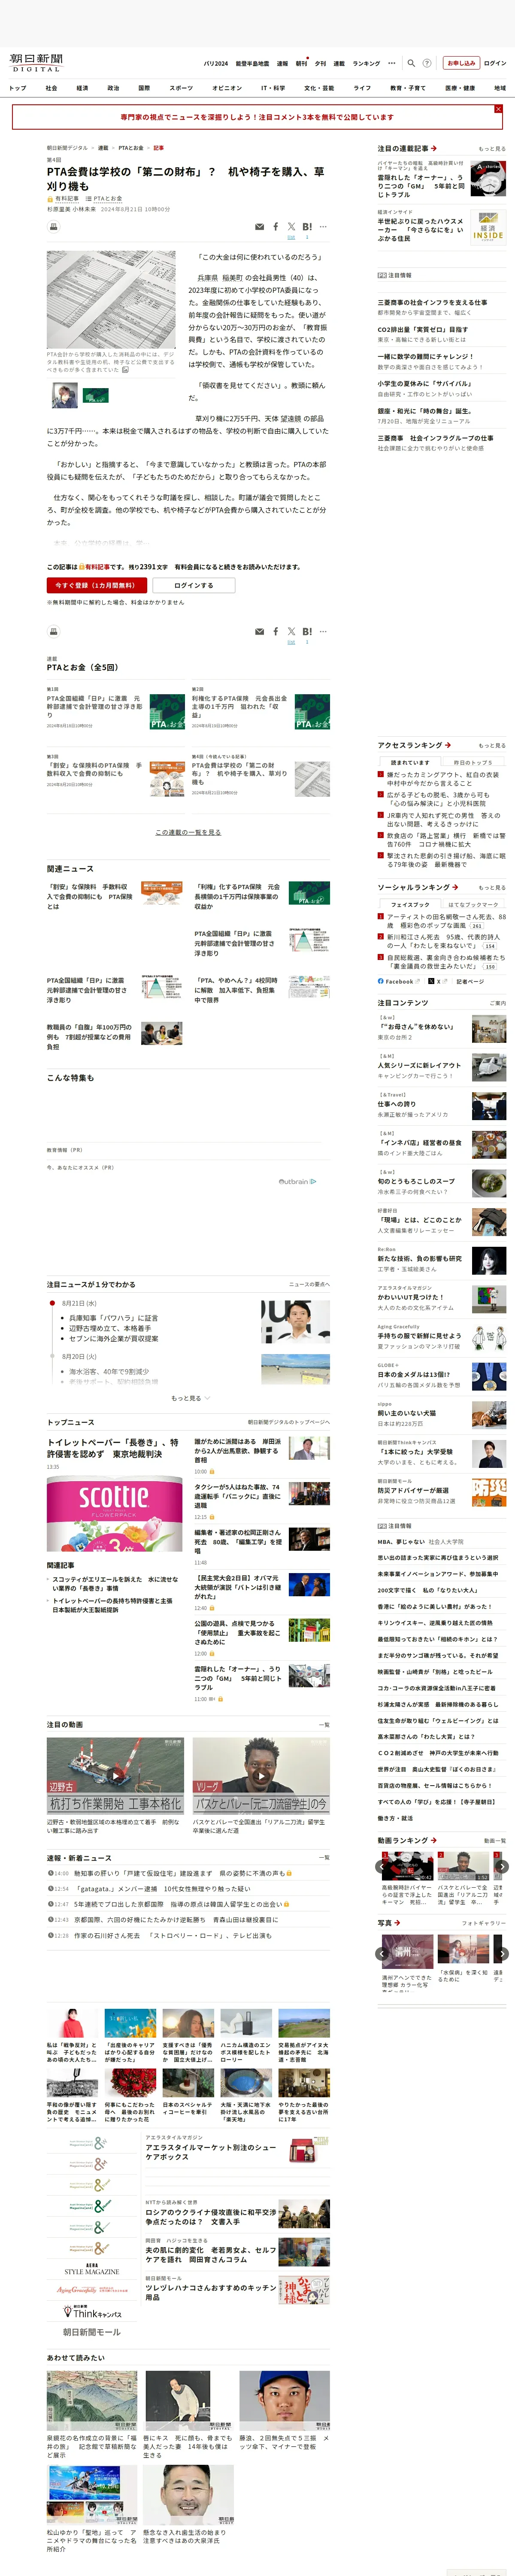This screenshot has height=2576, width=515.
Task: Click ログインする button below article
Action: pyautogui.click(x=193, y=585)
